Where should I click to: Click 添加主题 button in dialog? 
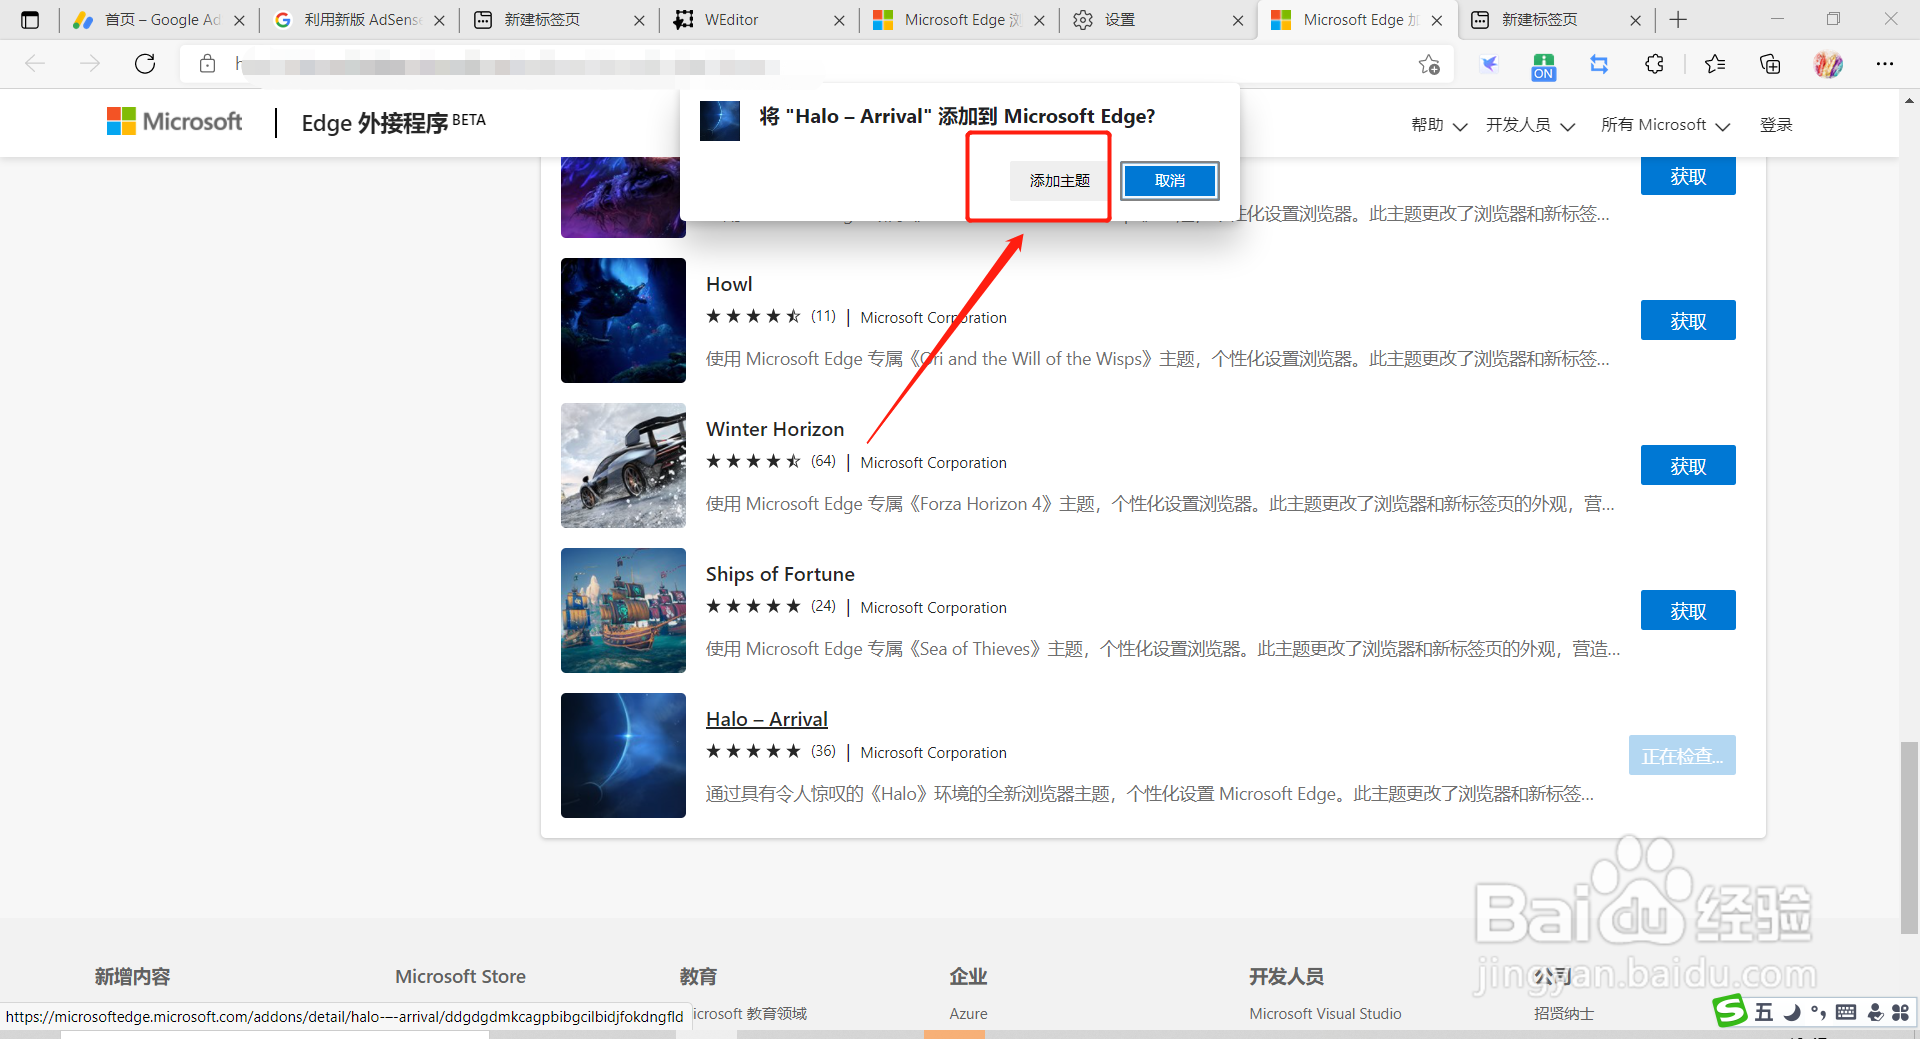pos(1059,181)
